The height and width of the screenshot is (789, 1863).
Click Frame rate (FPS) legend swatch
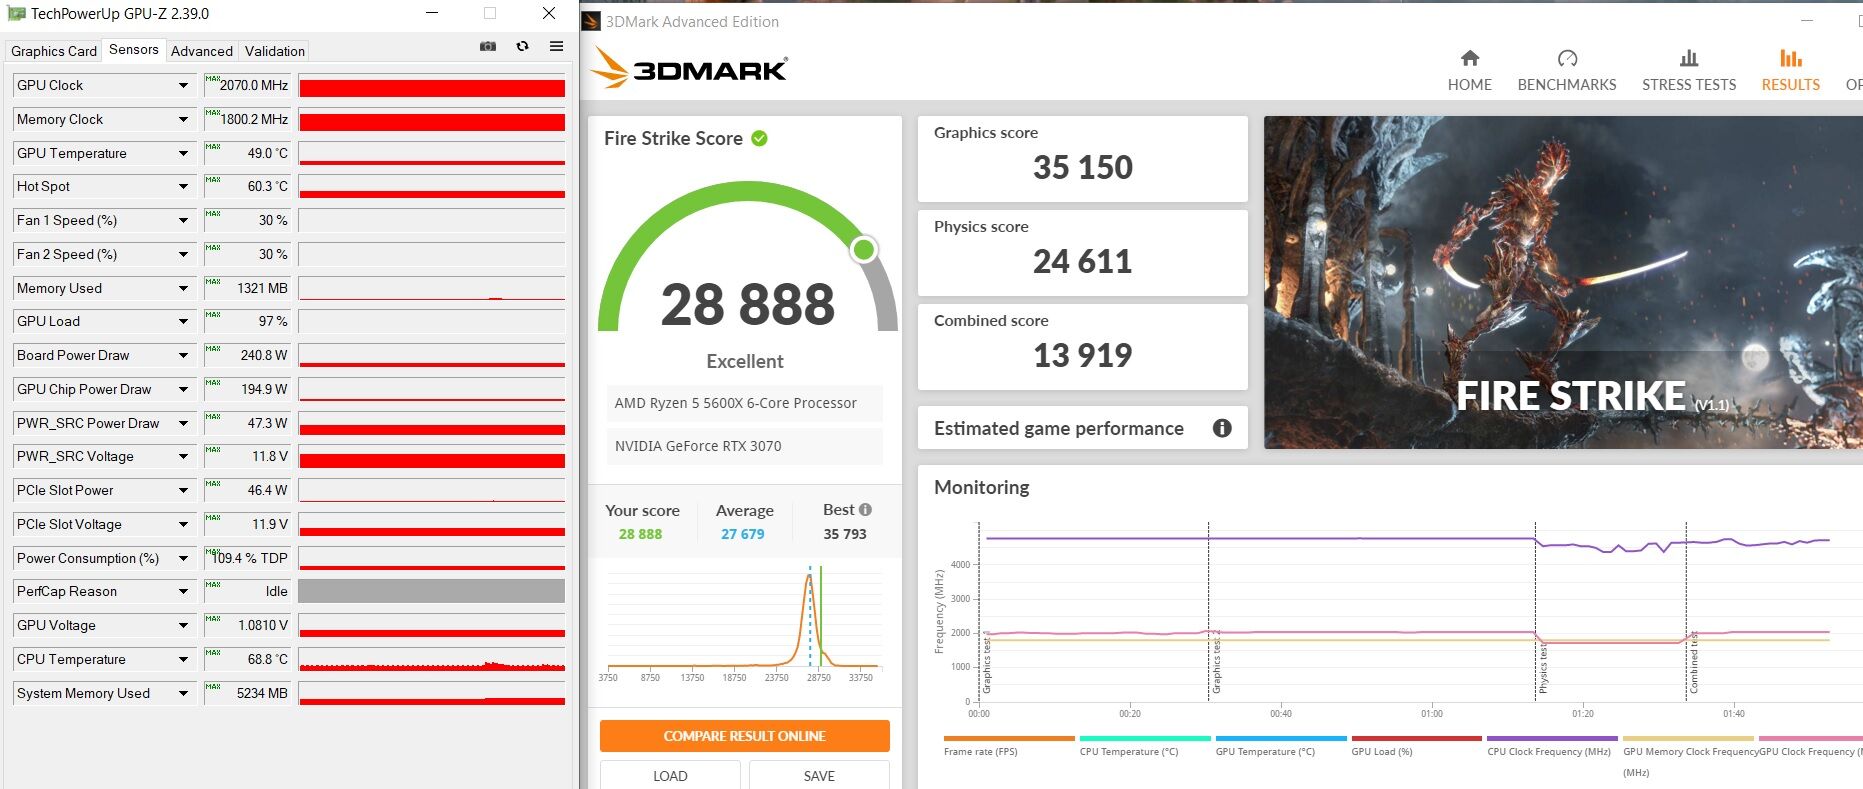tap(1009, 739)
